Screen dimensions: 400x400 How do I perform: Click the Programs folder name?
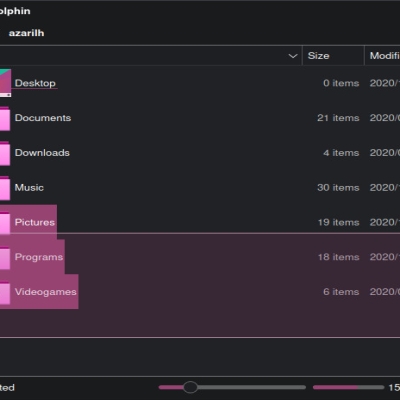[x=39, y=257]
